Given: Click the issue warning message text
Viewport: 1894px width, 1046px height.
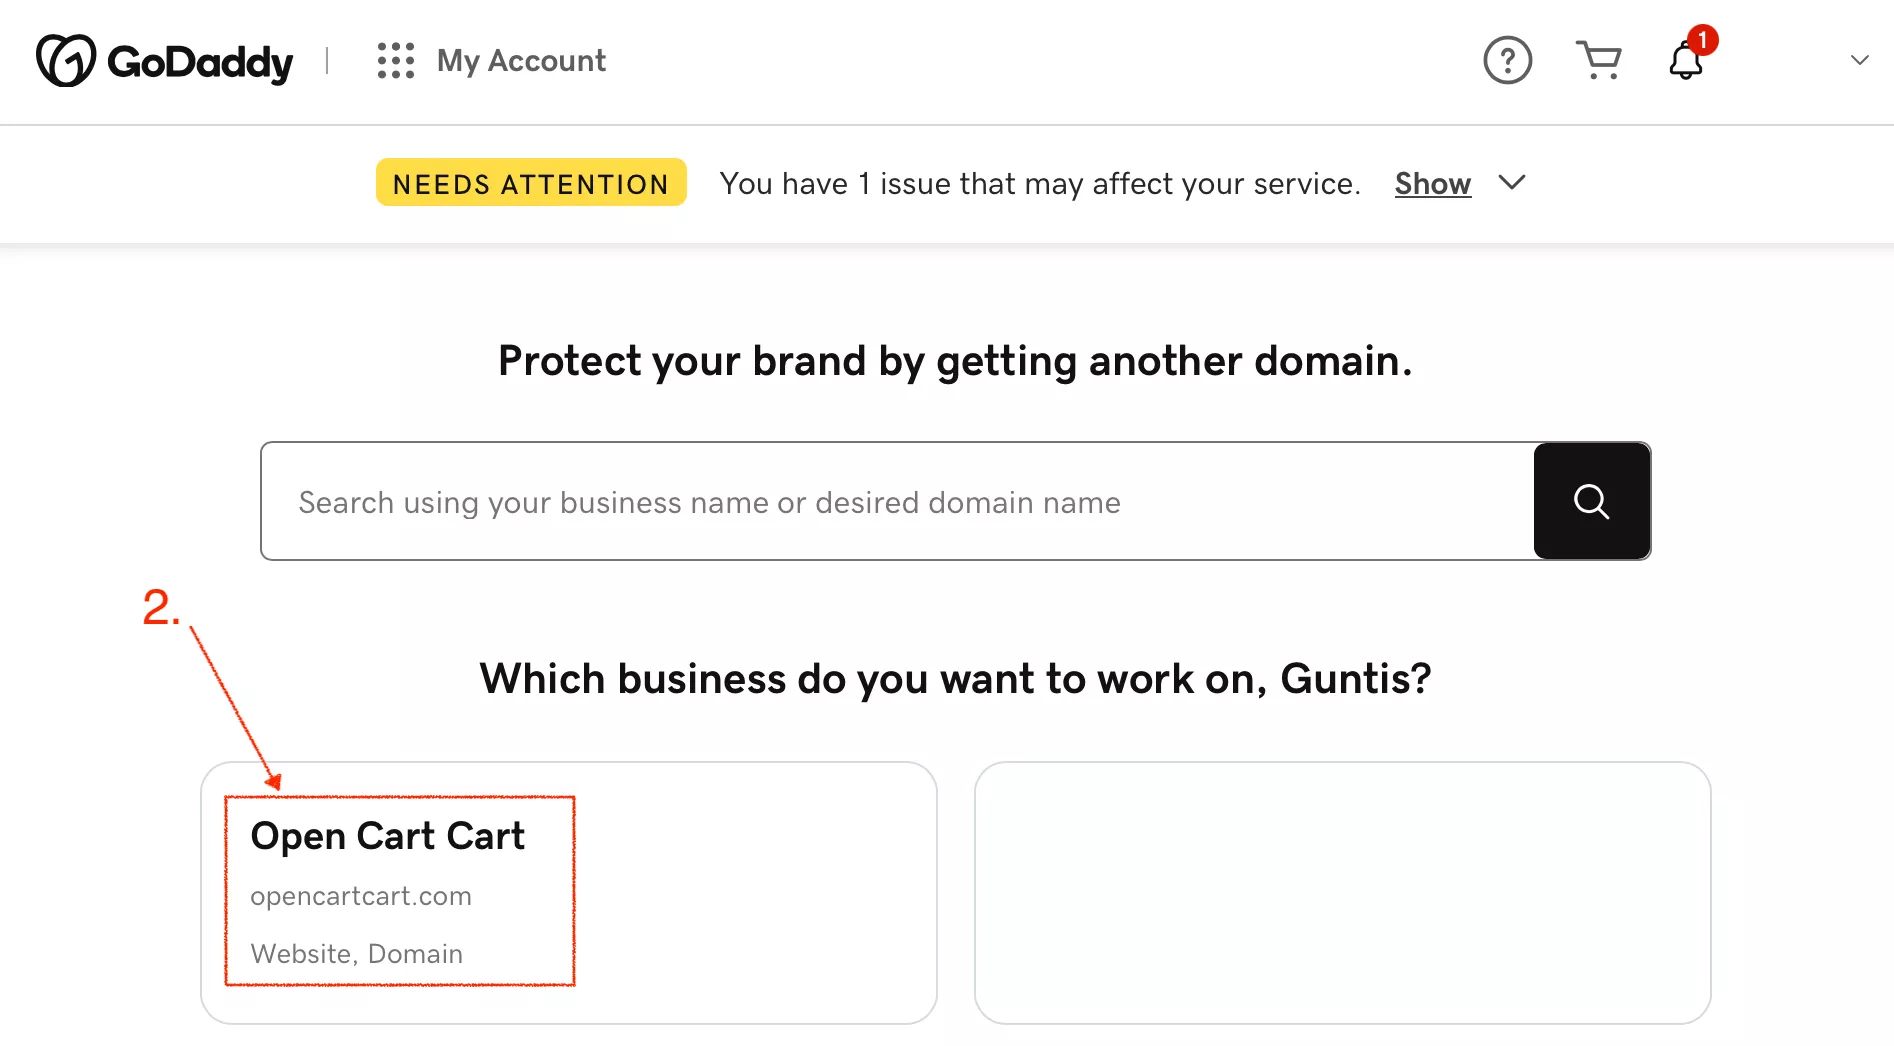Looking at the screenshot, I should (x=1039, y=184).
